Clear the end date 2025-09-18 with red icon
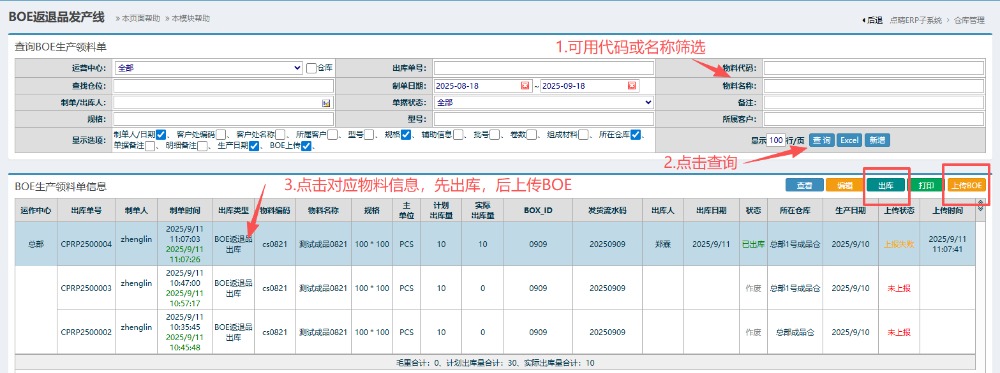 click(x=632, y=85)
